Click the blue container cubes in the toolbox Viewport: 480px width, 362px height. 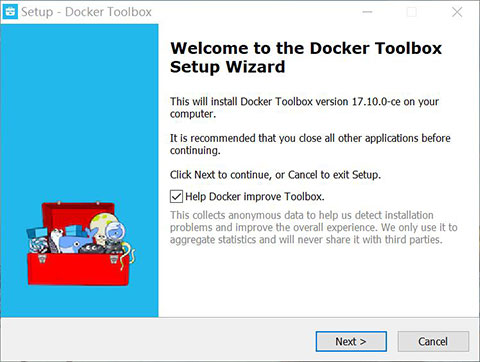click(x=37, y=233)
